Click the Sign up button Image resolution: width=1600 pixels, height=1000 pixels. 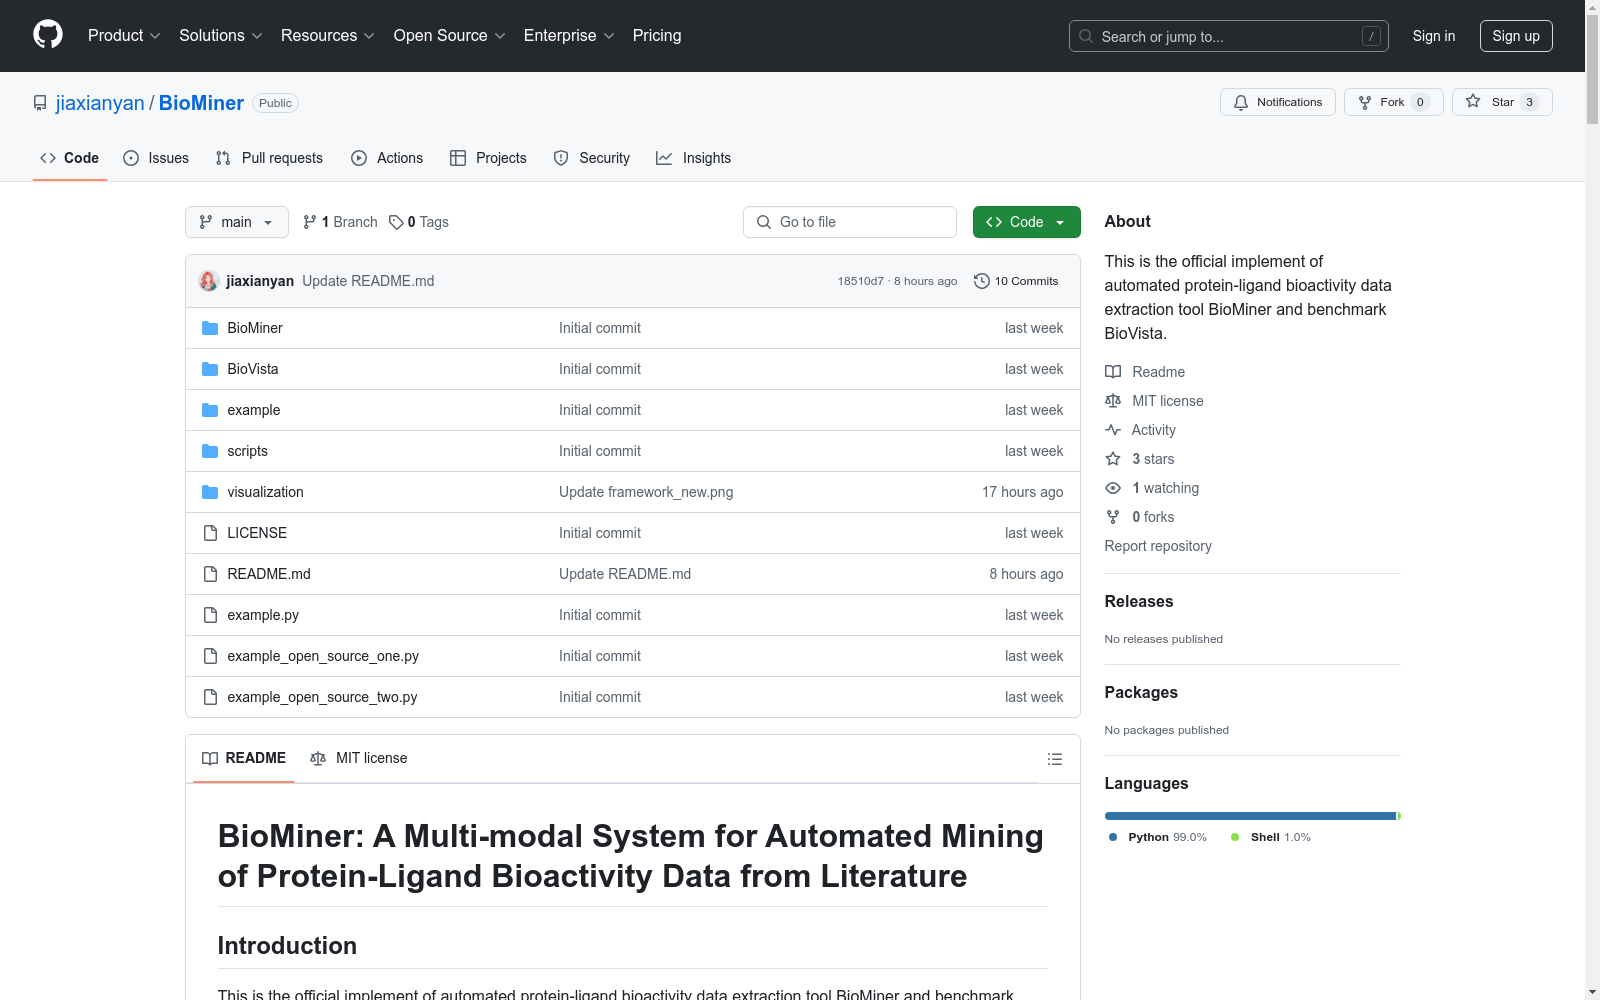coord(1516,36)
